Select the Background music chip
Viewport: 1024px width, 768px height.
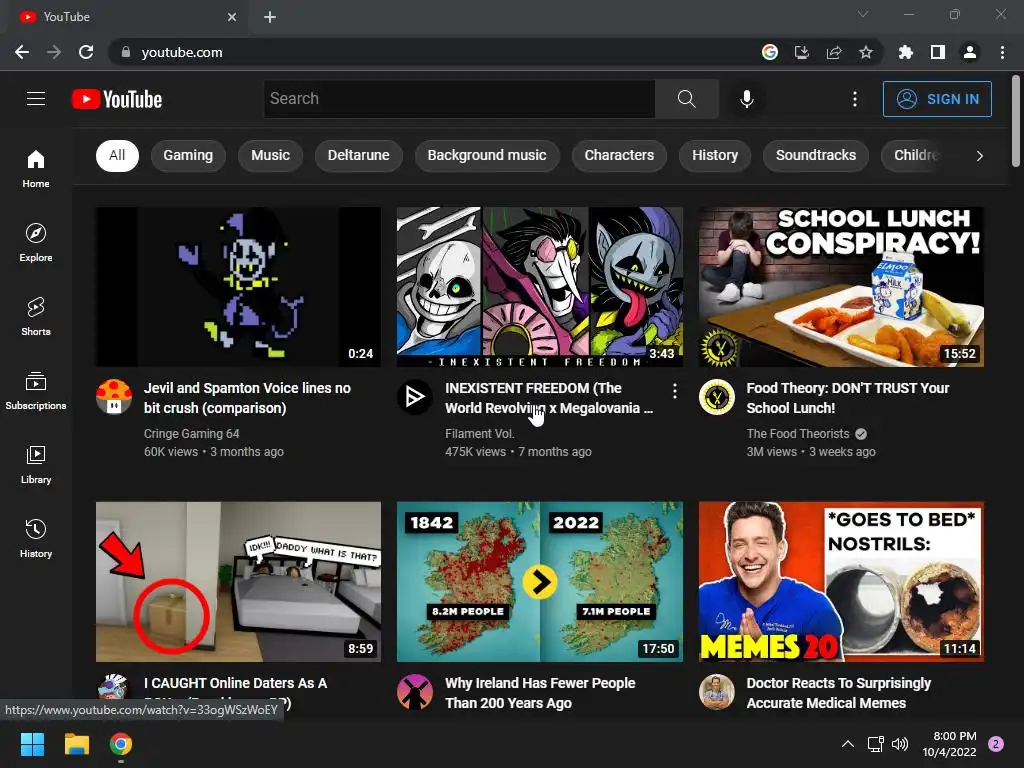[487, 155]
